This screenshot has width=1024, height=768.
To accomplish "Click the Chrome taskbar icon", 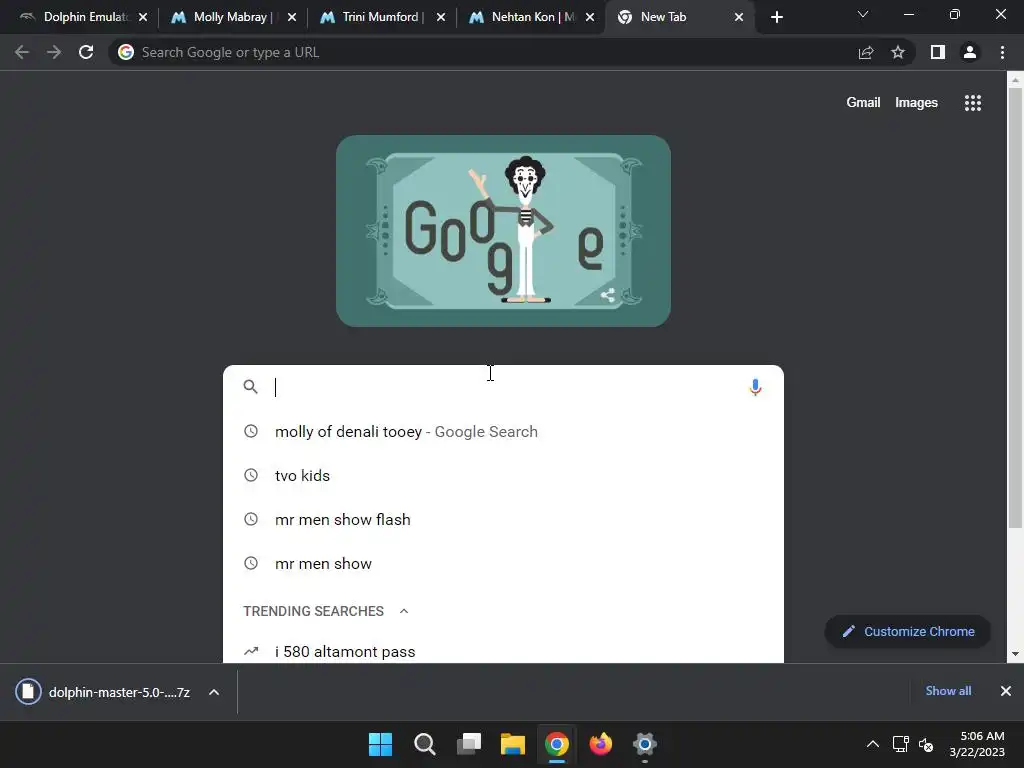I will click(556, 744).
